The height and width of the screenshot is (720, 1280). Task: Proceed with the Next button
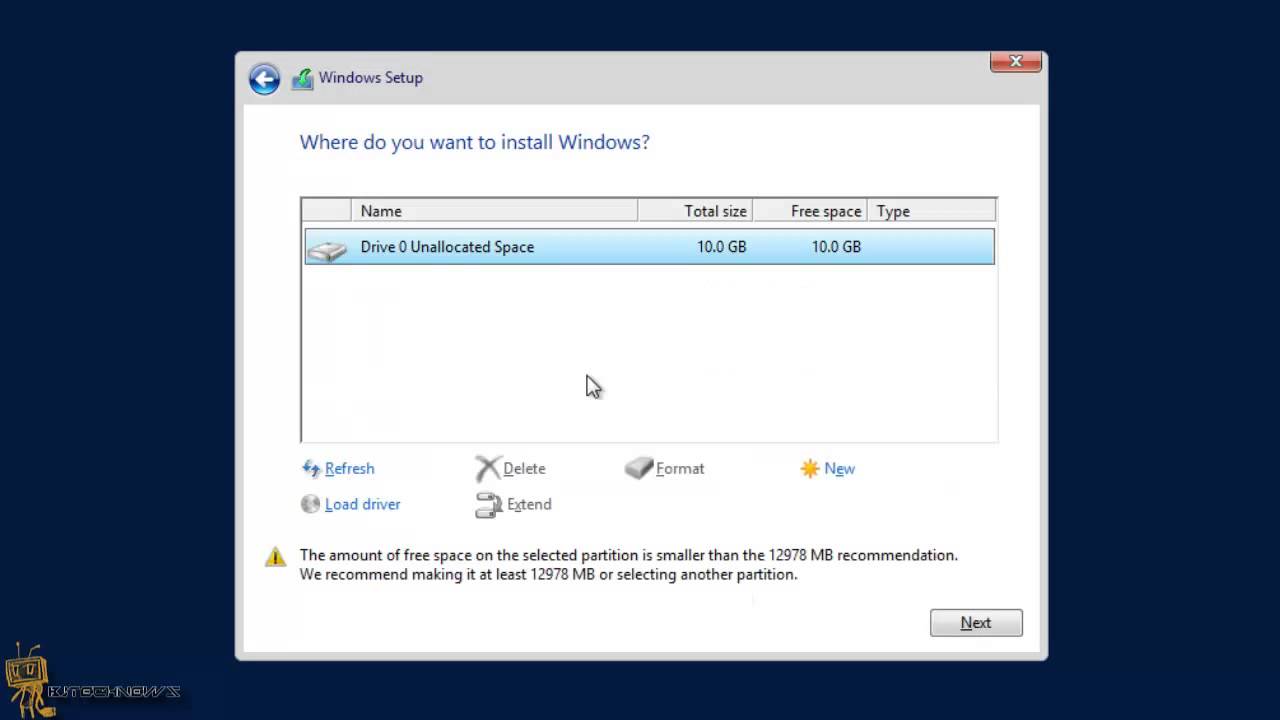pyautogui.click(x=976, y=622)
